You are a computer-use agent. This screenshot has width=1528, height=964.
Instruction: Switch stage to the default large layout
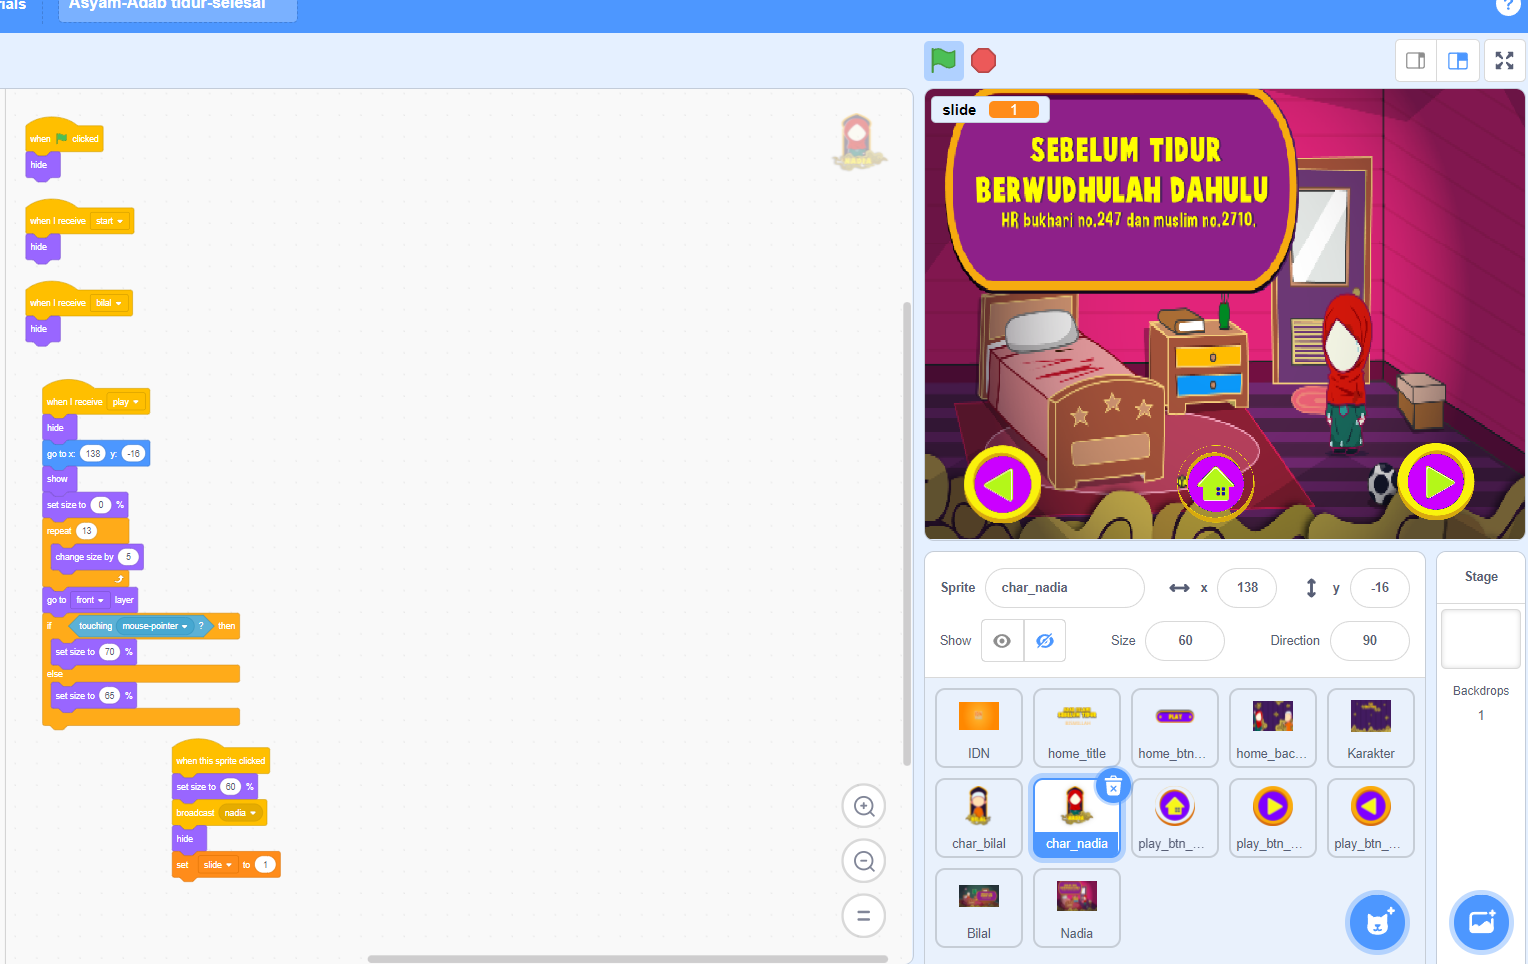pos(1458,60)
